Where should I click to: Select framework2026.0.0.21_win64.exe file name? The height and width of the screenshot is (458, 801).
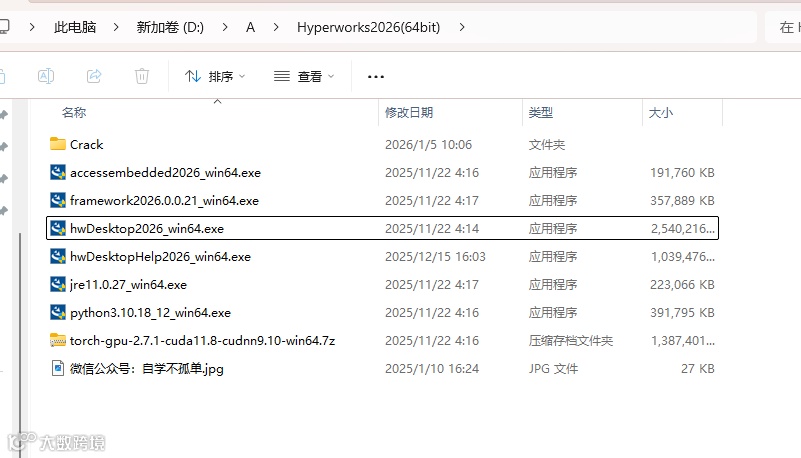[x=164, y=201]
